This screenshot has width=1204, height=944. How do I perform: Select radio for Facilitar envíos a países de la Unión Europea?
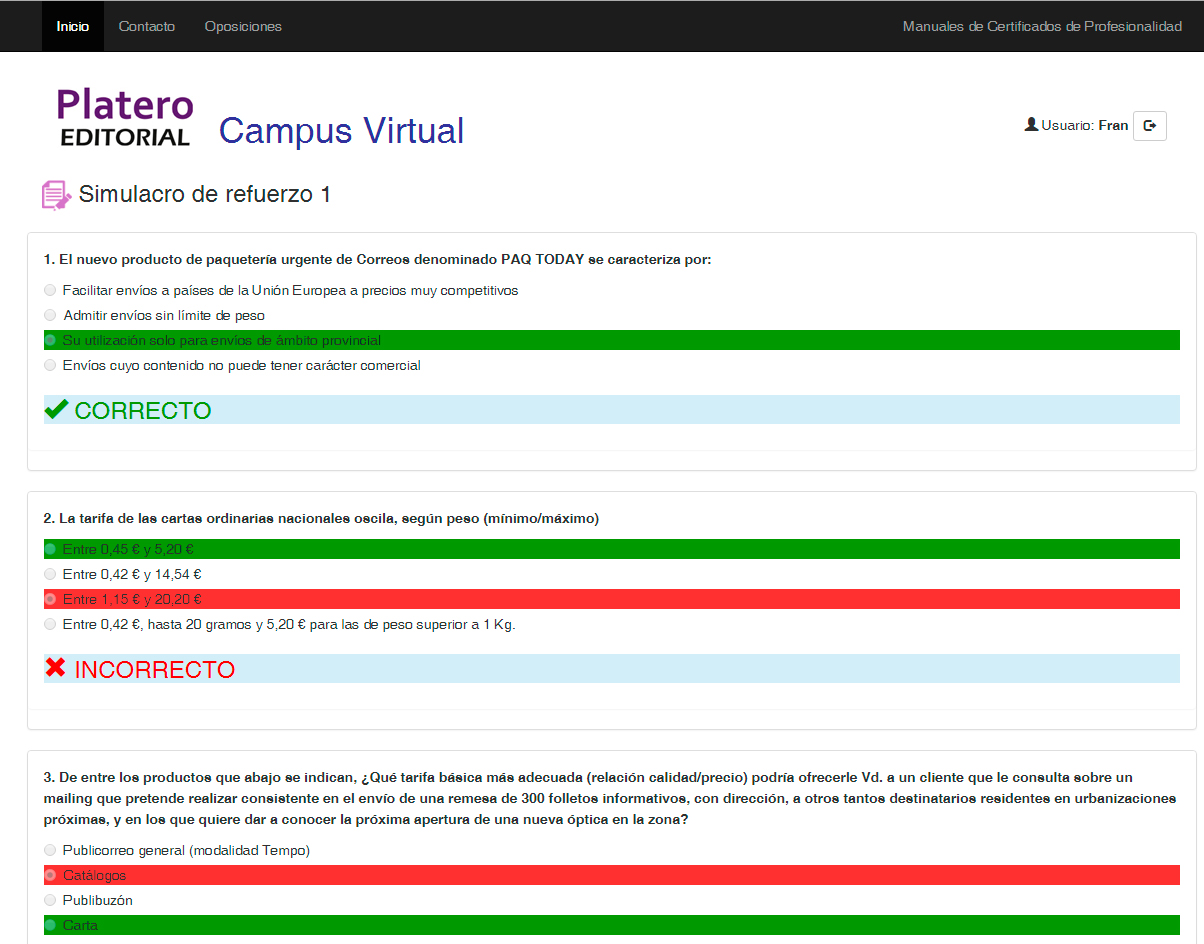50,290
